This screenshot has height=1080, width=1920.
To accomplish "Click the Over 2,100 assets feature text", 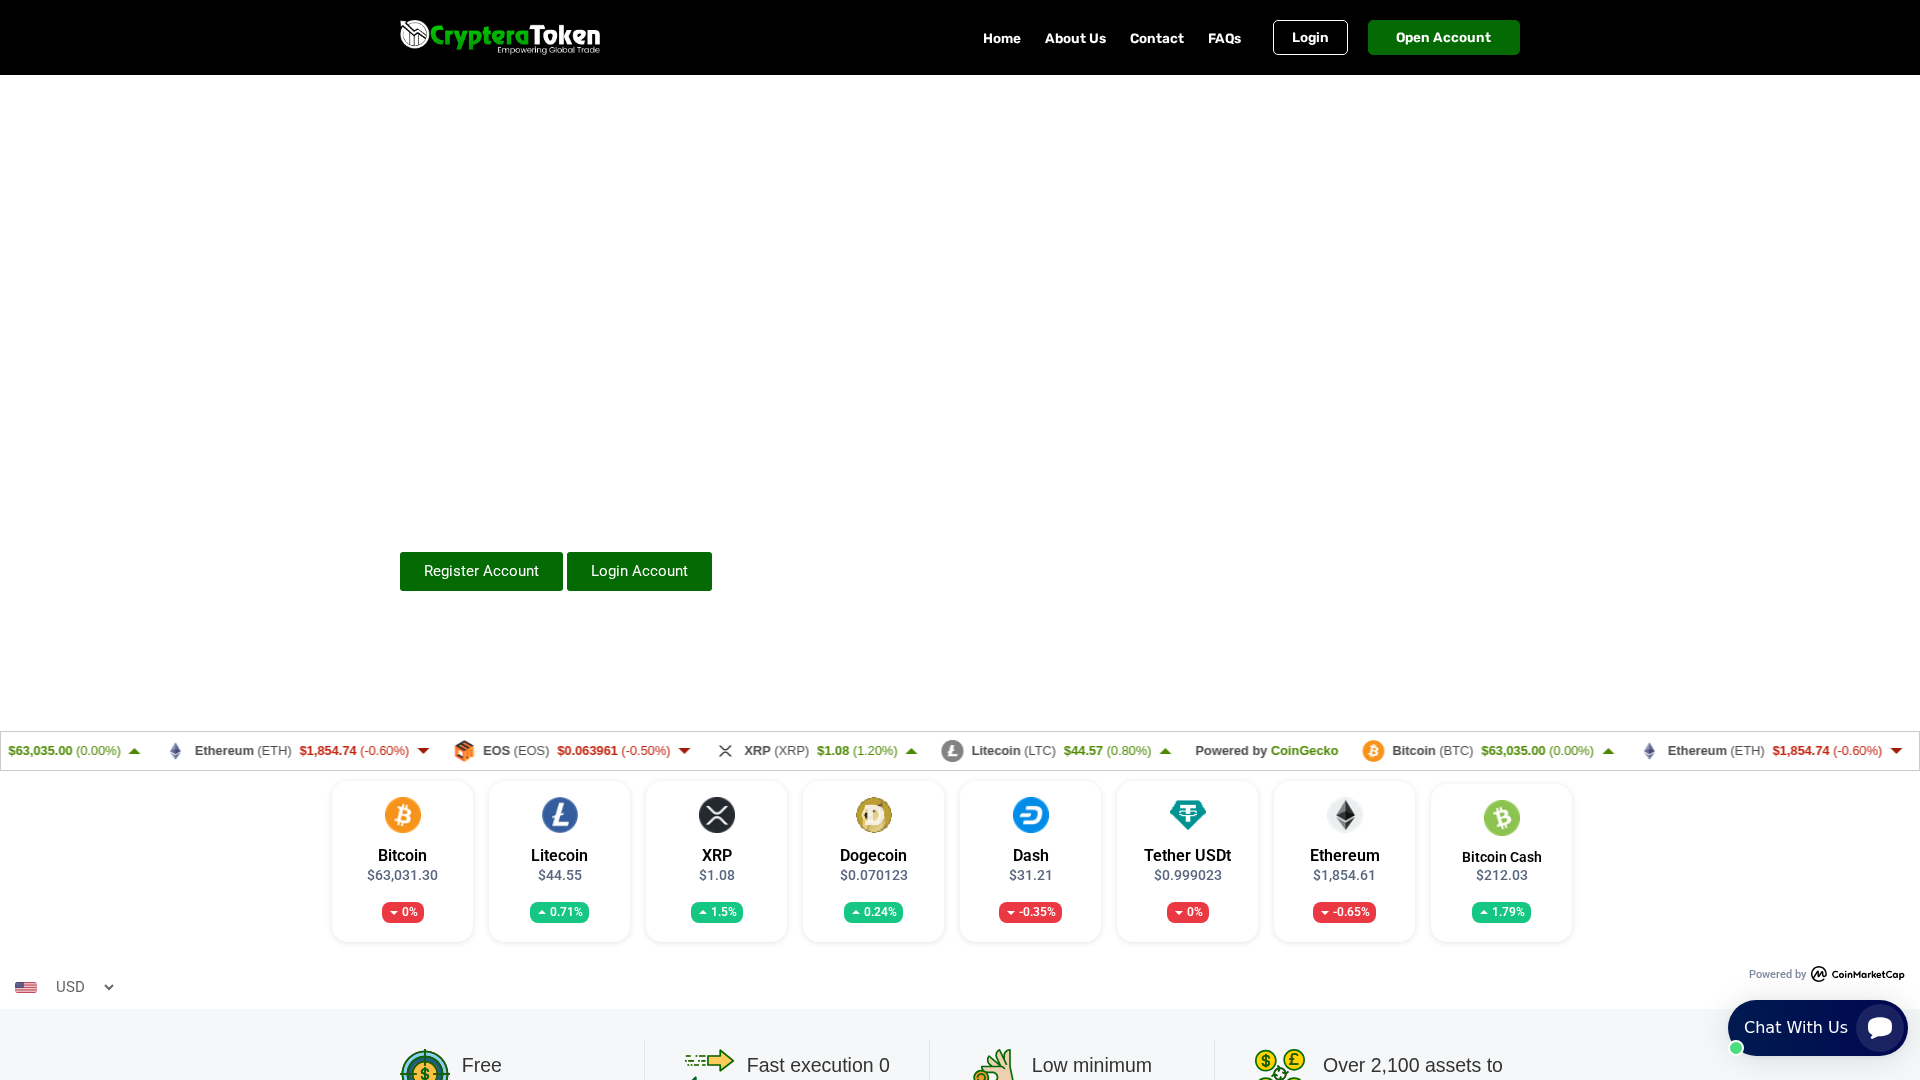I will (x=1412, y=1065).
